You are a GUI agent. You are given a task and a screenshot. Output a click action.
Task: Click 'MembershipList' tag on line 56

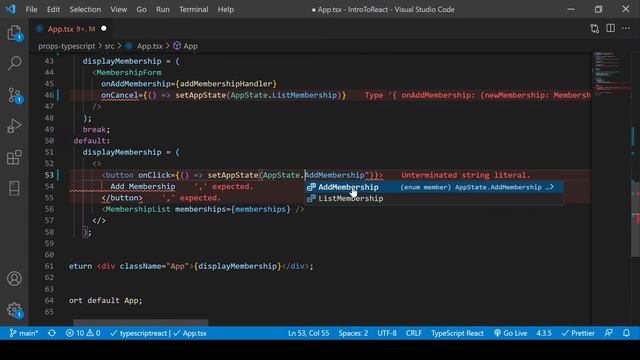(x=138, y=209)
